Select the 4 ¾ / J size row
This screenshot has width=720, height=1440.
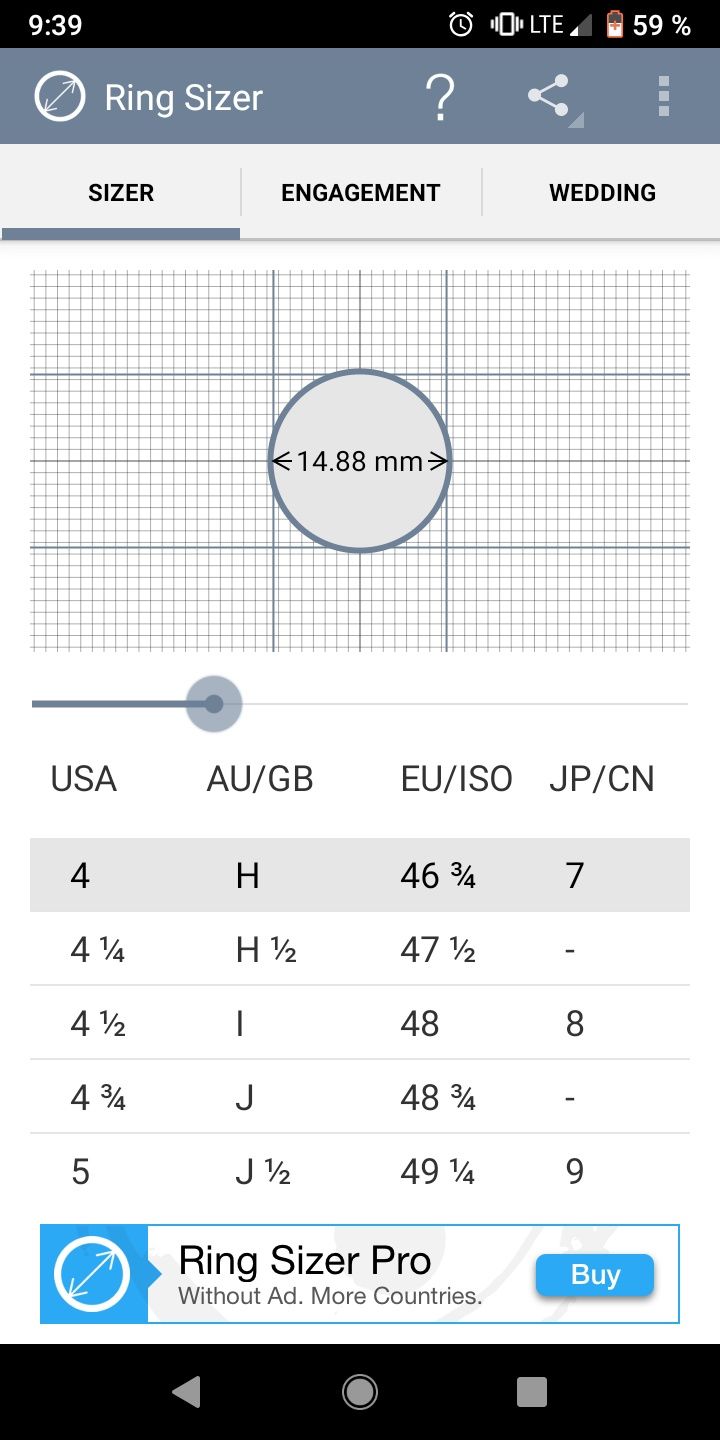coord(360,1097)
